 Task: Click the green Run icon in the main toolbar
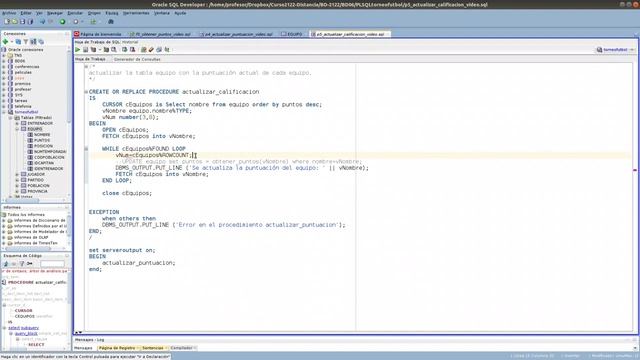pos(62,22)
